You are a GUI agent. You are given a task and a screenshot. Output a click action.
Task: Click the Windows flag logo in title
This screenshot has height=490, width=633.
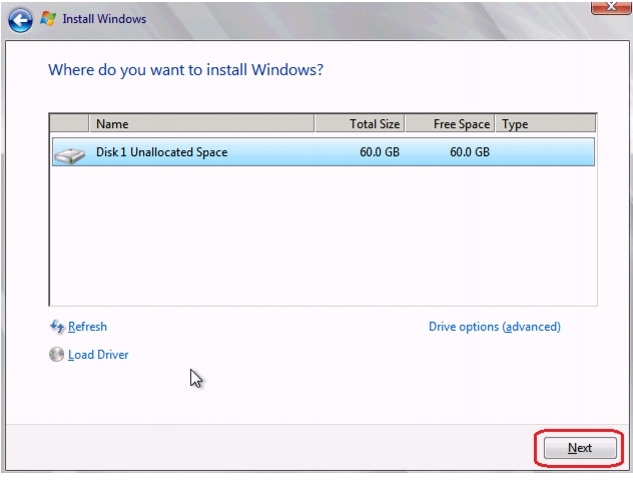(48, 19)
